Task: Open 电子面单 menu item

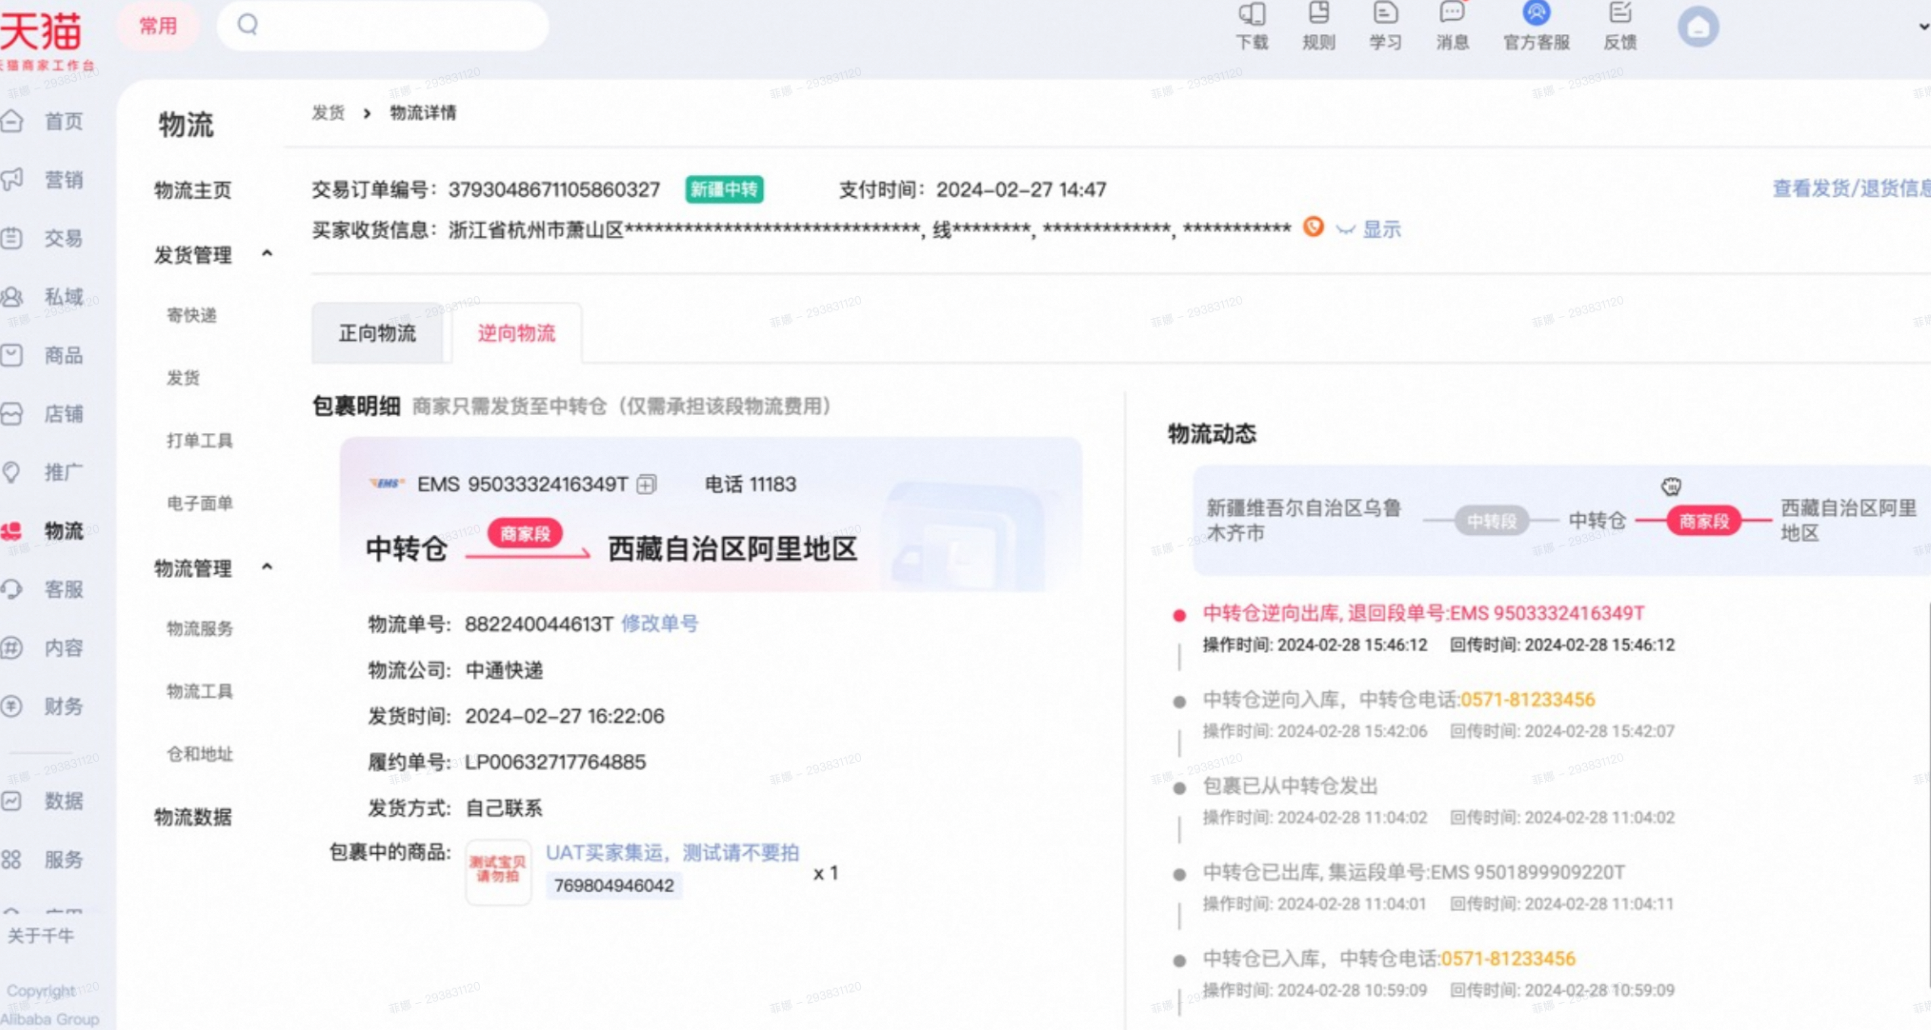Action: click(200, 503)
